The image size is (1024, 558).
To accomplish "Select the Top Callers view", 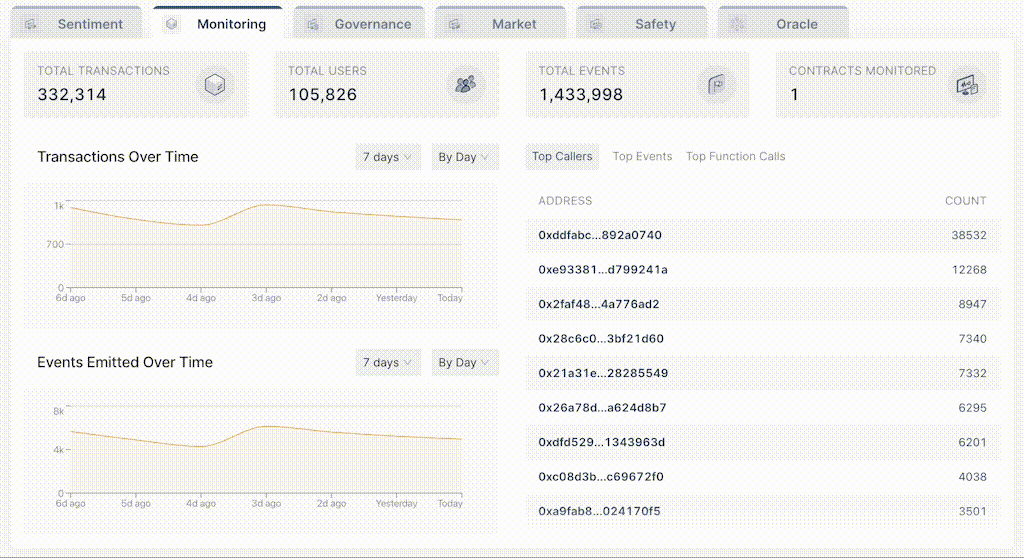I will point(562,156).
